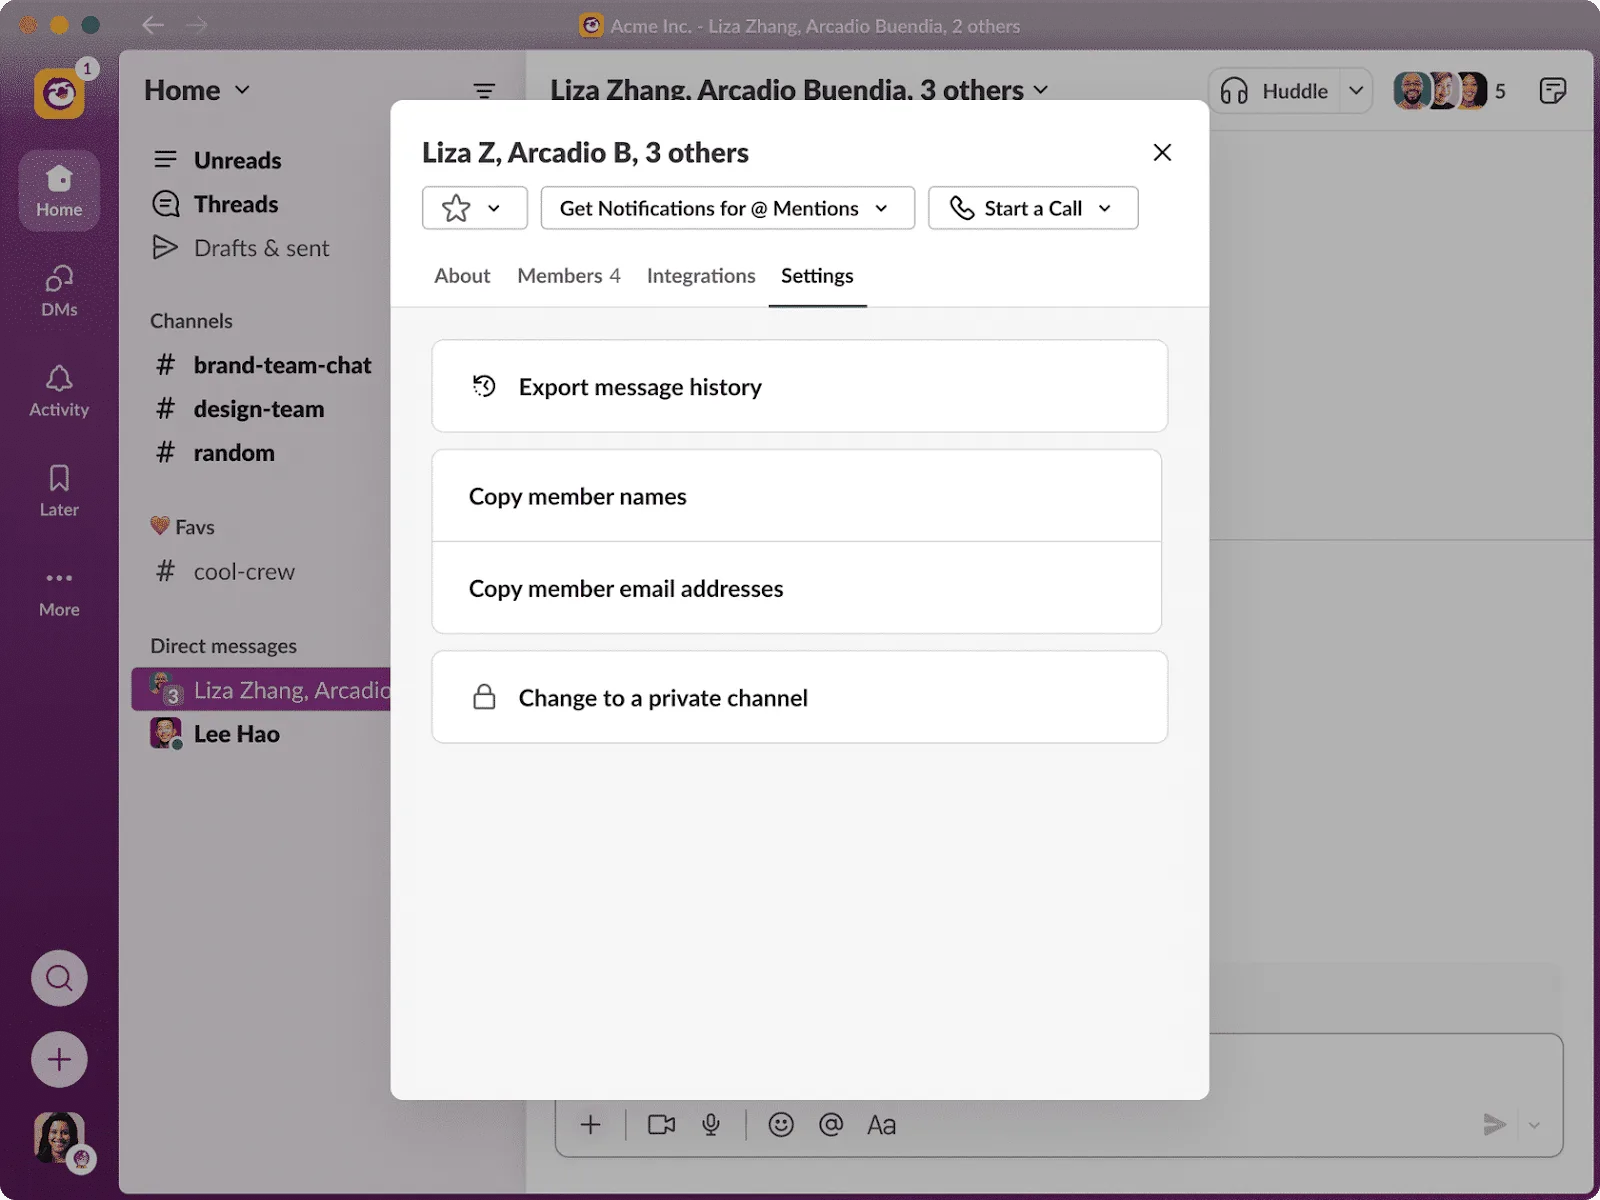Open the Activity view in the sidebar
Viewport: 1600px width, 1200px height.
59,389
